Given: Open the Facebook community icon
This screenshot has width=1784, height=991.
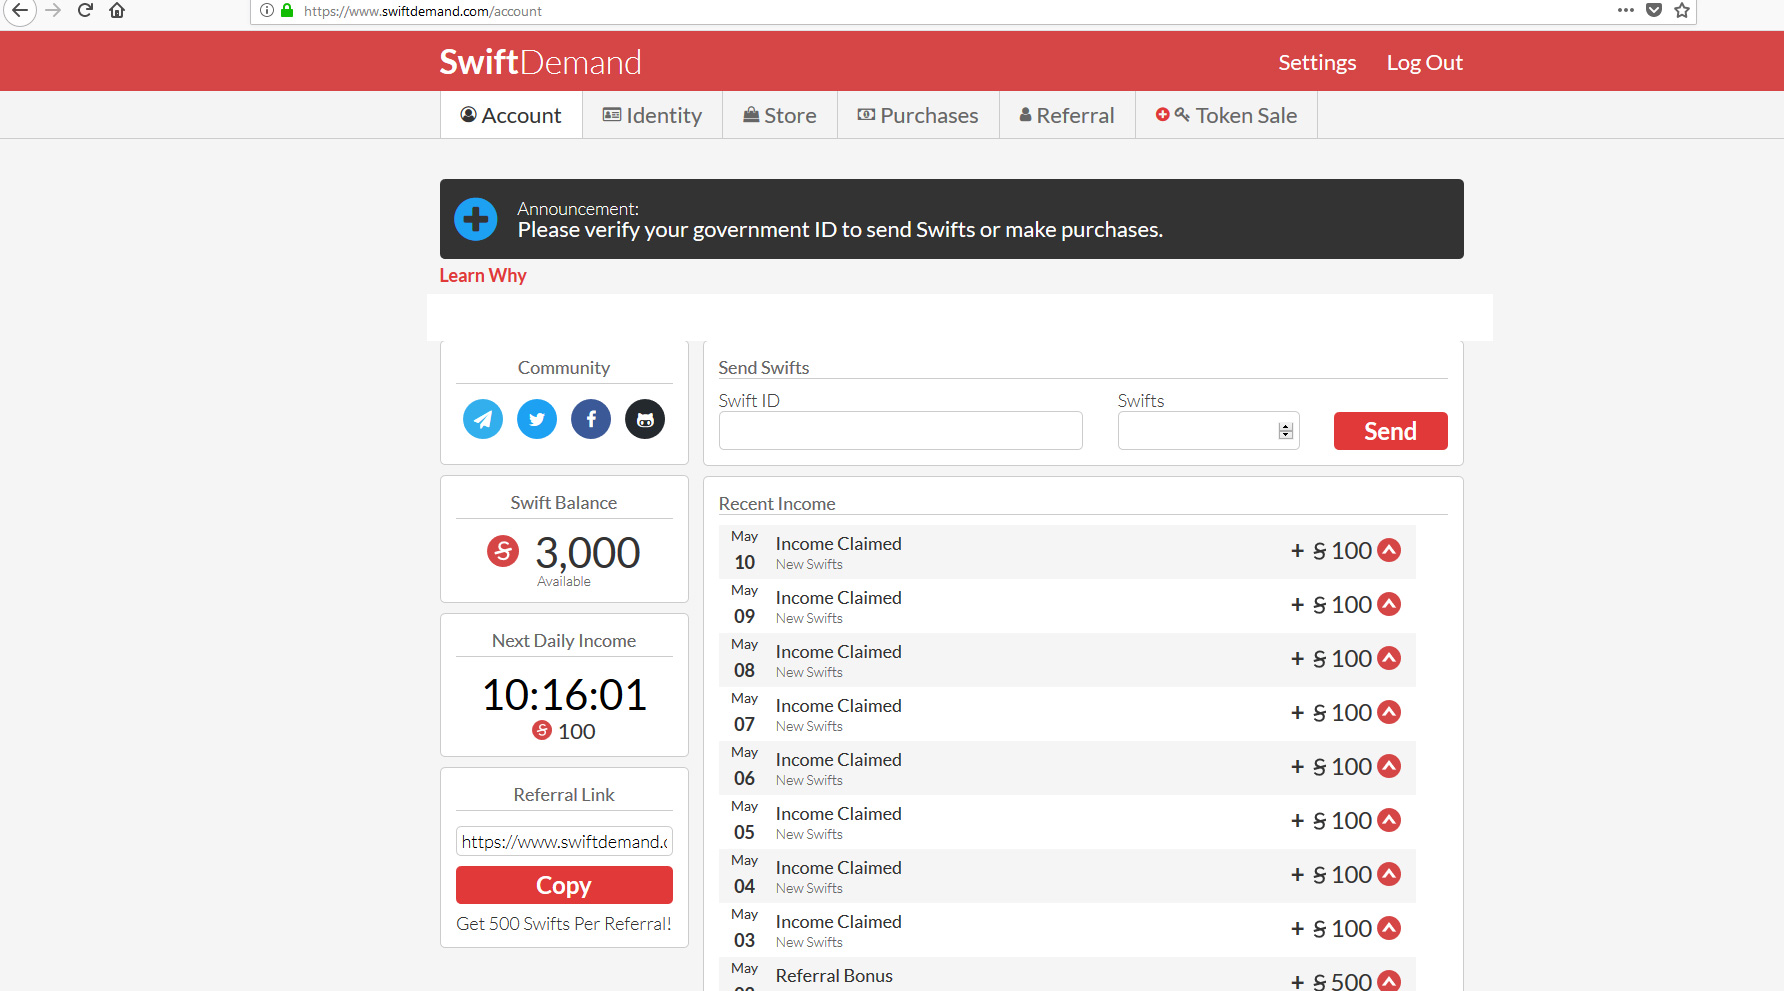Looking at the screenshot, I should tap(591, 419).
